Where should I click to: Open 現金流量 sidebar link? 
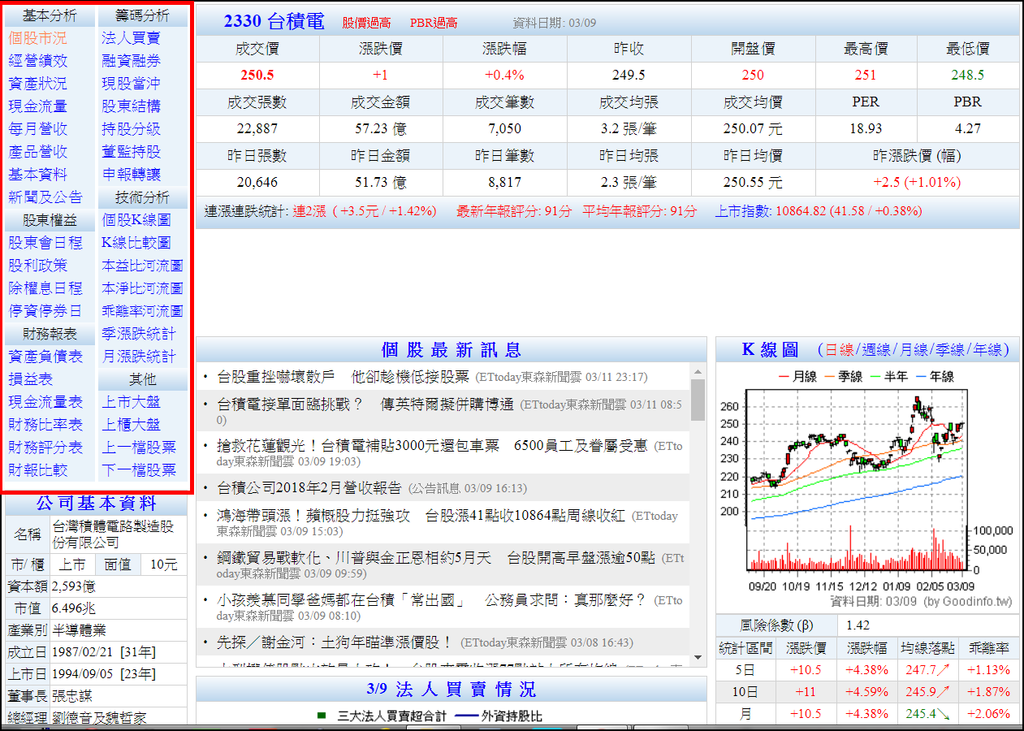coord(37,106)
